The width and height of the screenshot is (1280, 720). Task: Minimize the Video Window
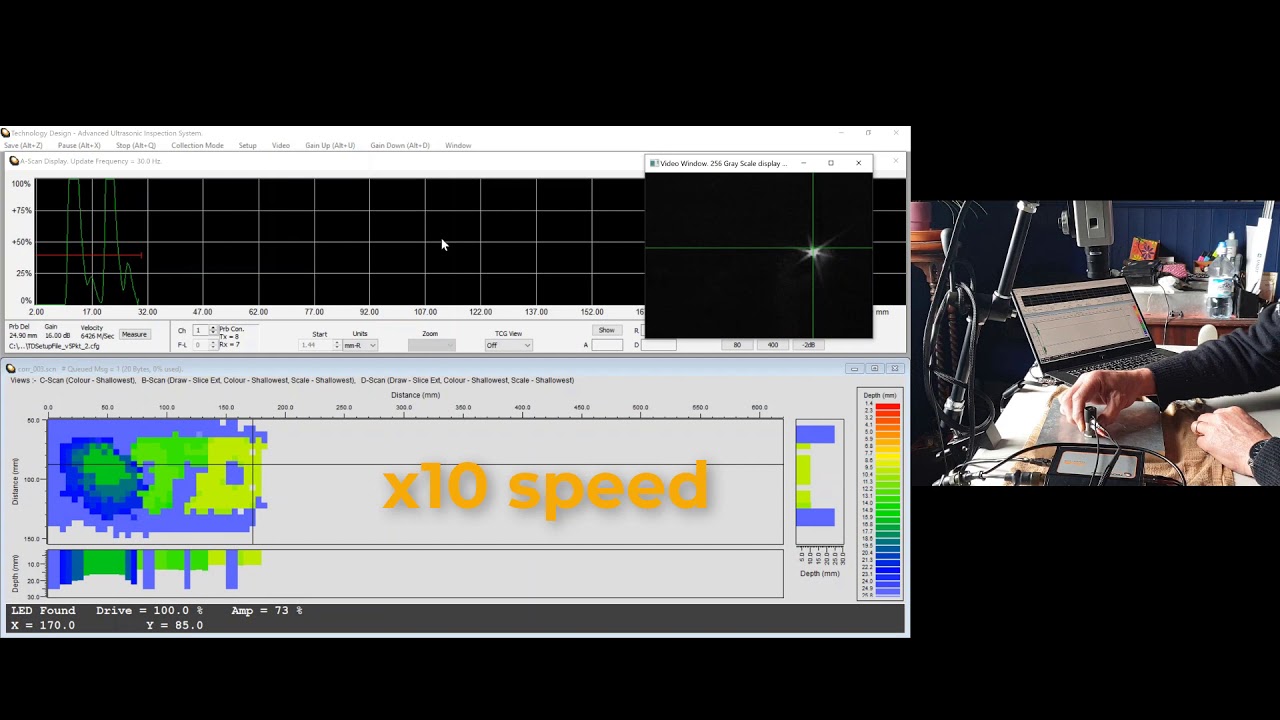(x=803, y=163)
